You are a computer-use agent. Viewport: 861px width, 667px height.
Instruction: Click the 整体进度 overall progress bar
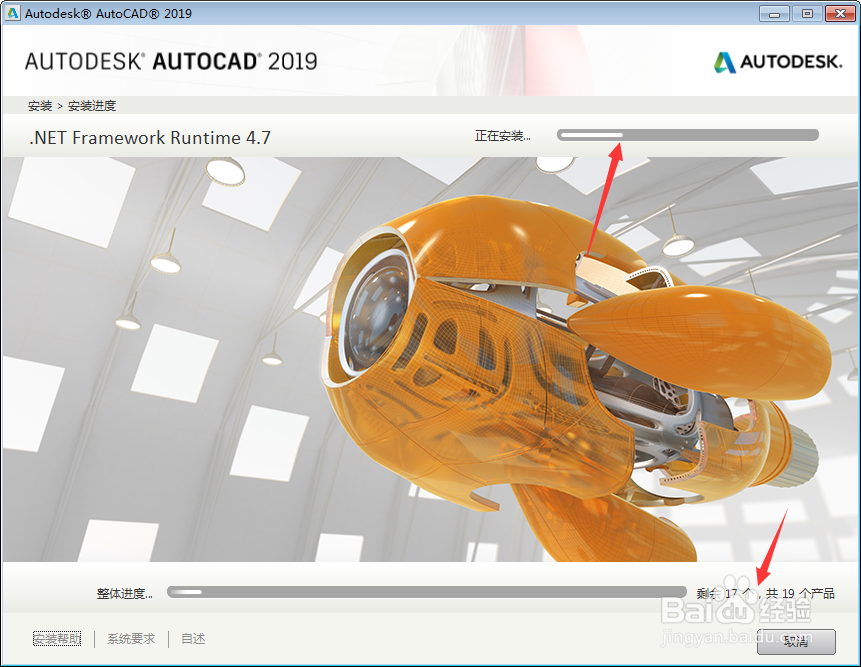tap(420, 592)
